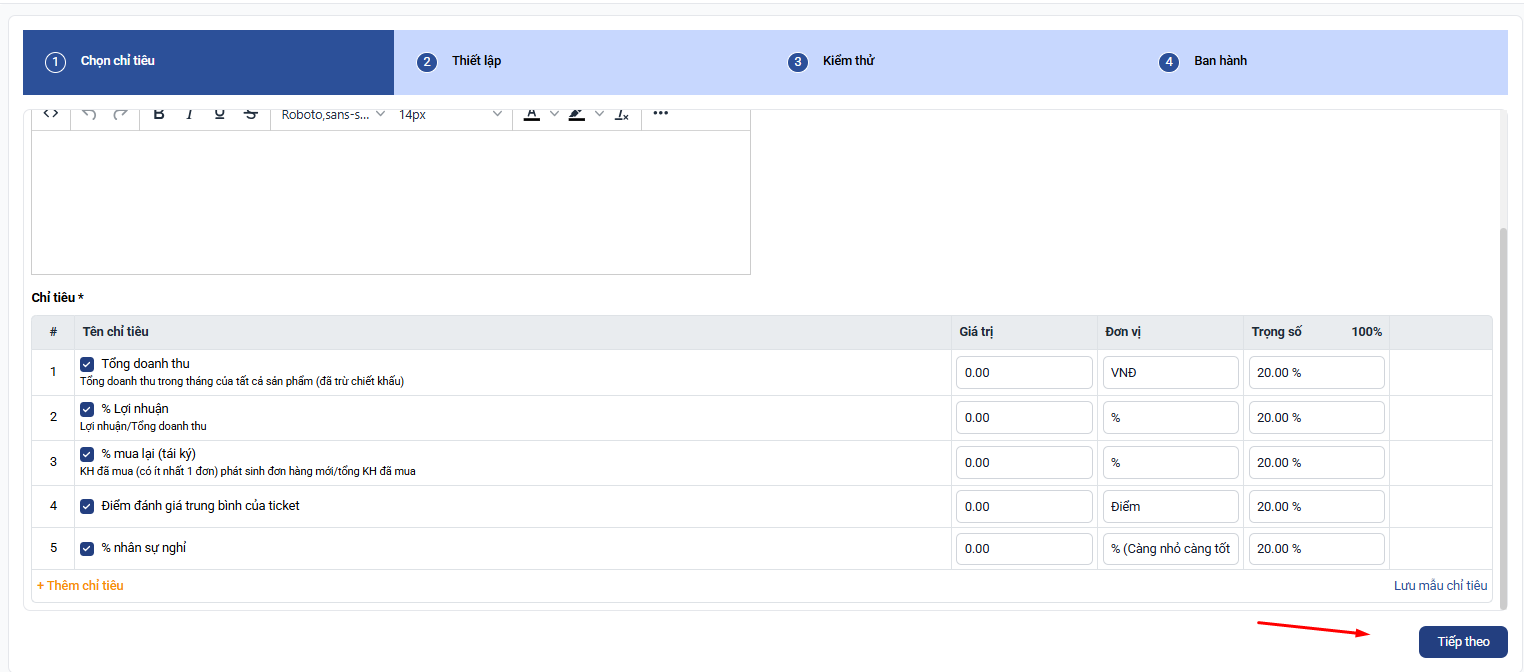Screen dimensions: 1524x672
Task: Go to the Kiểm thử step
Action: click(x=847, y=61)
